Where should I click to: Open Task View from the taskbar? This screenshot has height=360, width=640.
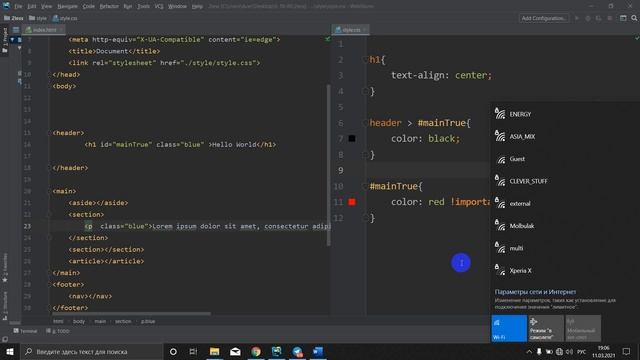pyautogui.click(x=193, y=351)
